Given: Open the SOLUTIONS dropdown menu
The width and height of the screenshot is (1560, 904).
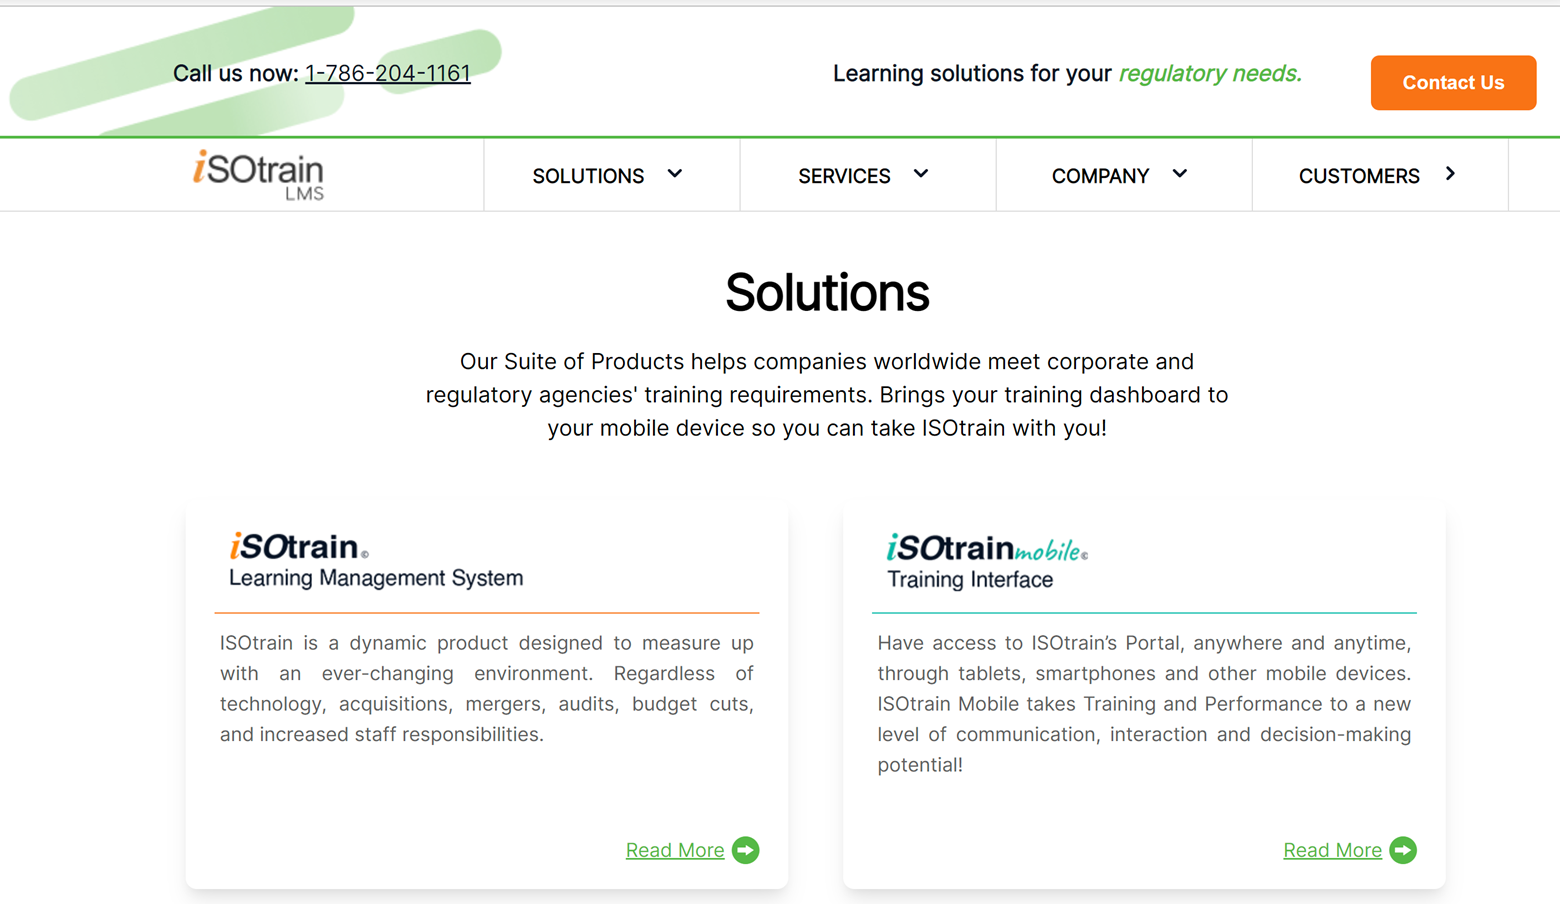Looking at the screenshot, I should click(x=675, y=174).
